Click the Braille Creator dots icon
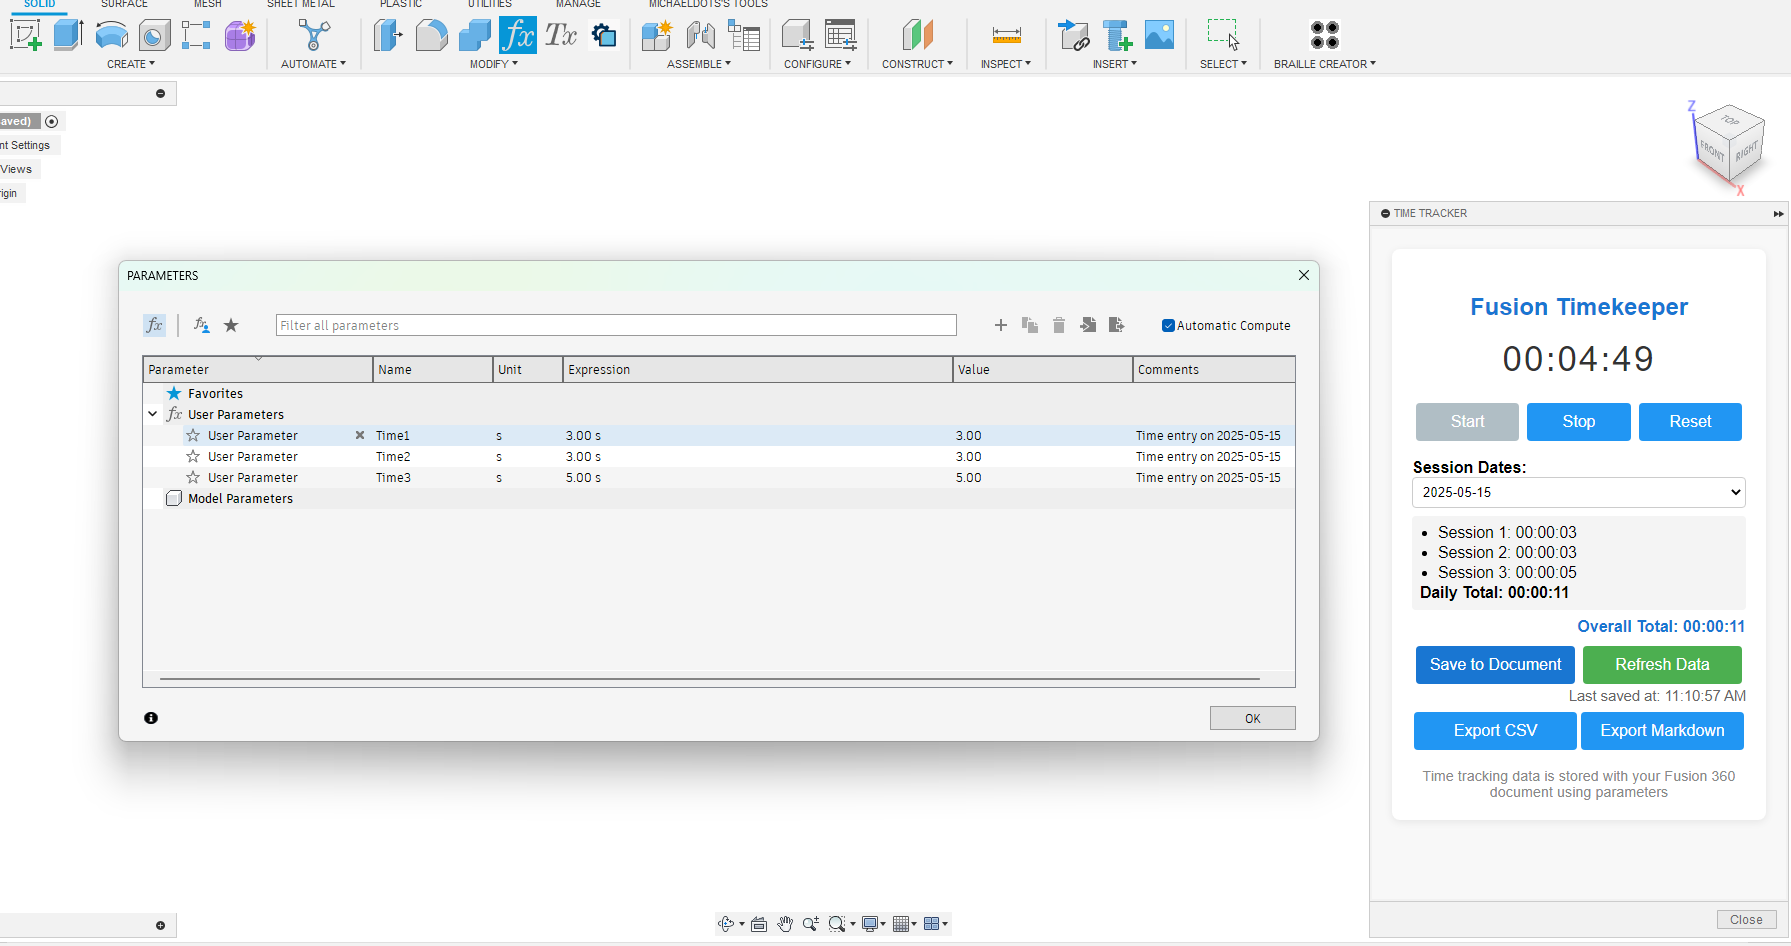The image size is (1791, 946). coord(1324,35)
